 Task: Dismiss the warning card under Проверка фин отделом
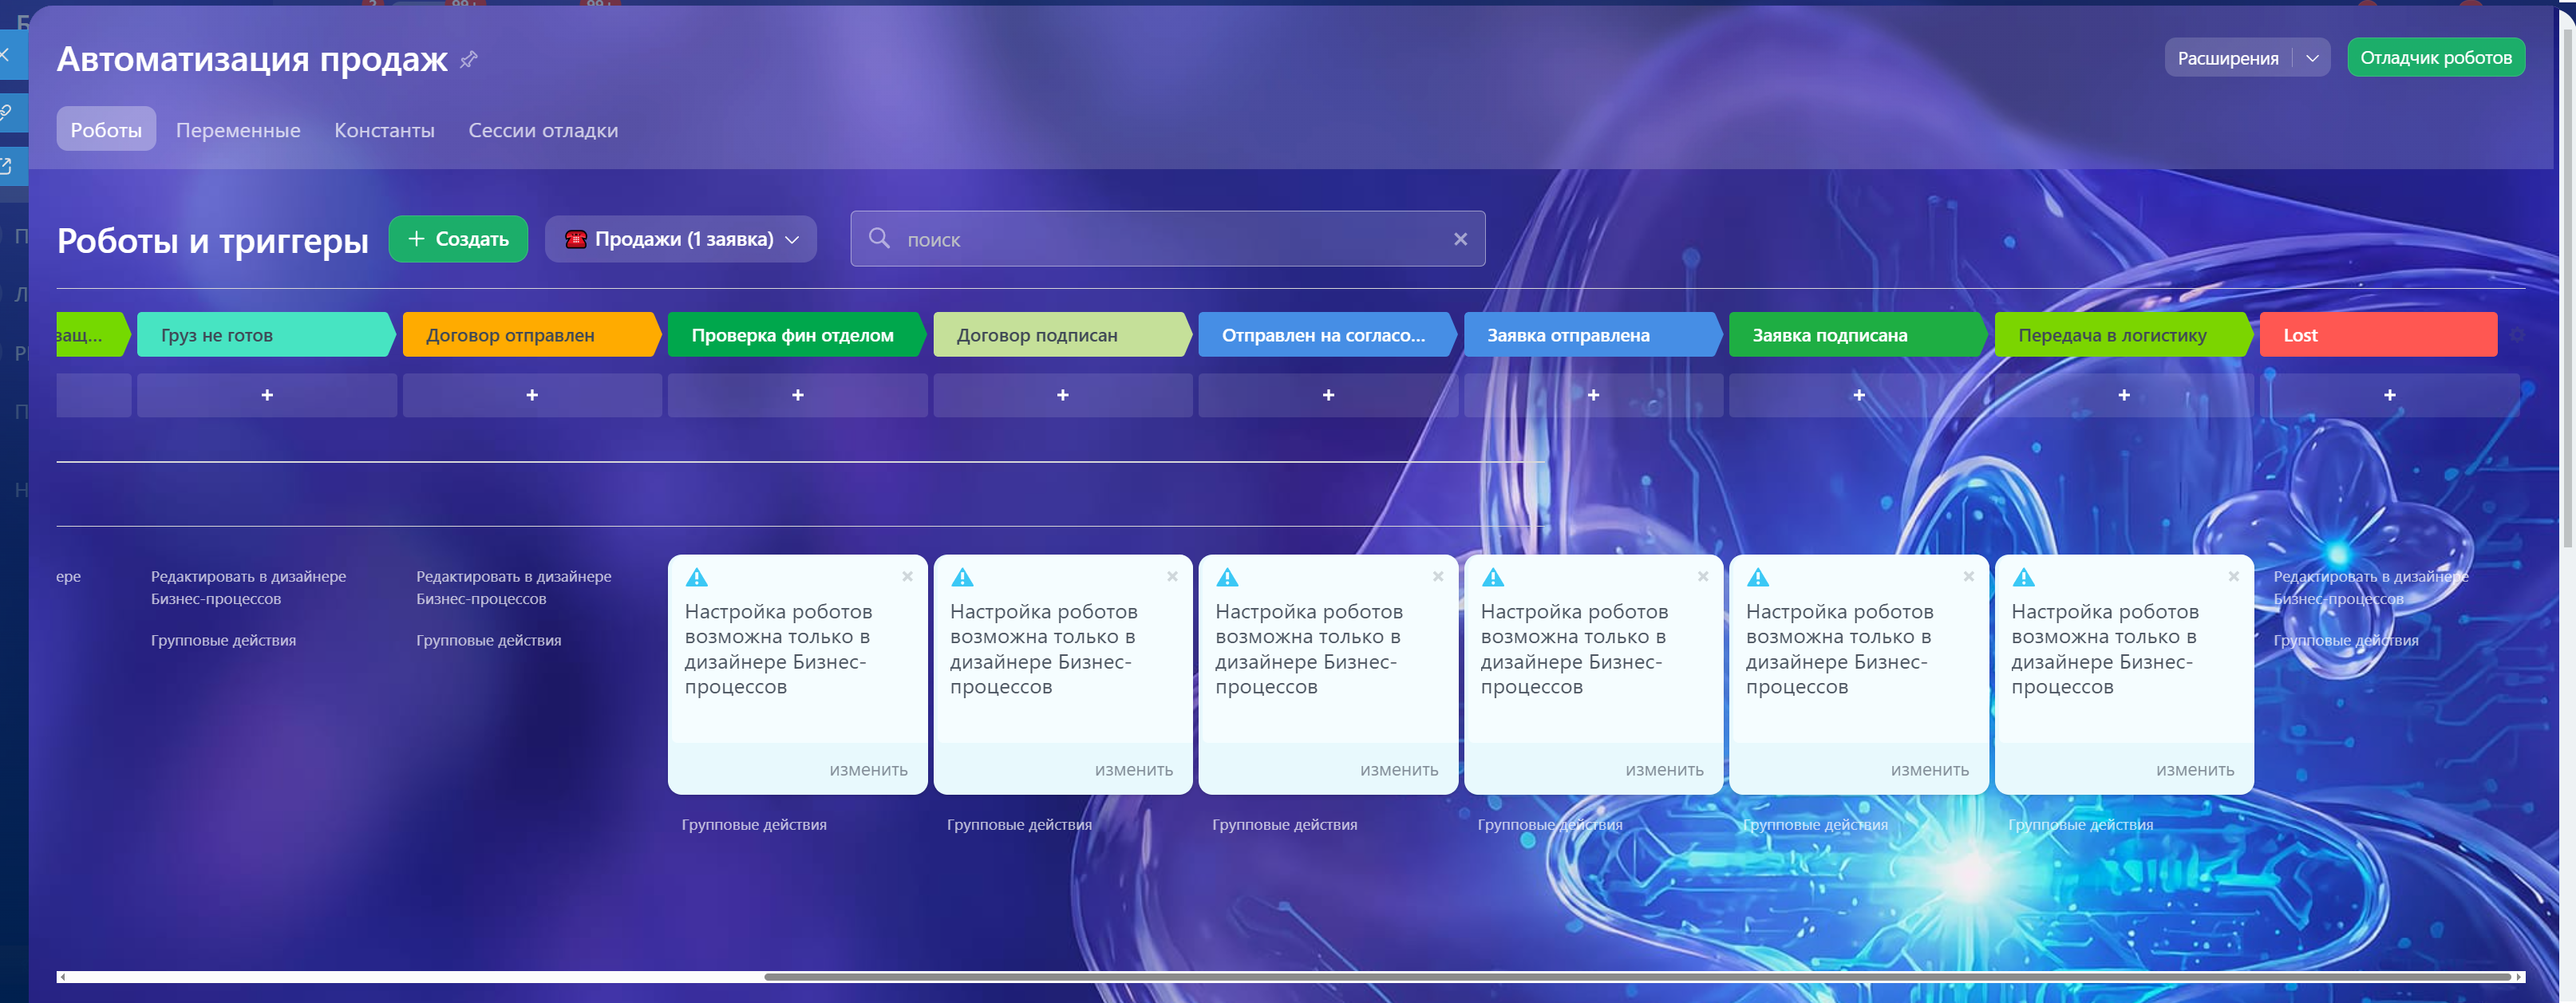tap(907, 577)
